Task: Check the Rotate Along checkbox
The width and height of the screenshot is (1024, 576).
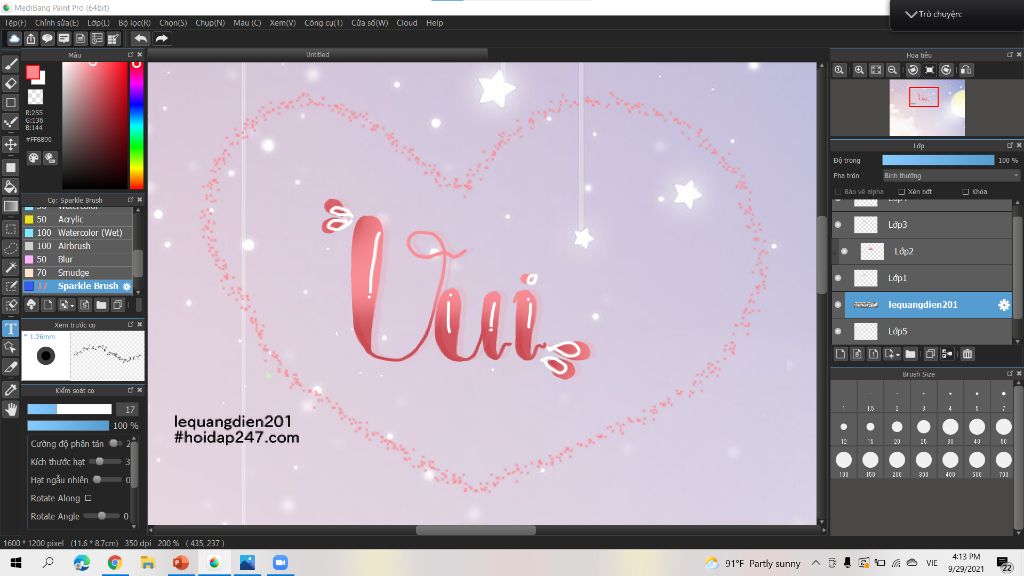Action: pyautogui.click(x=88, y=498)
